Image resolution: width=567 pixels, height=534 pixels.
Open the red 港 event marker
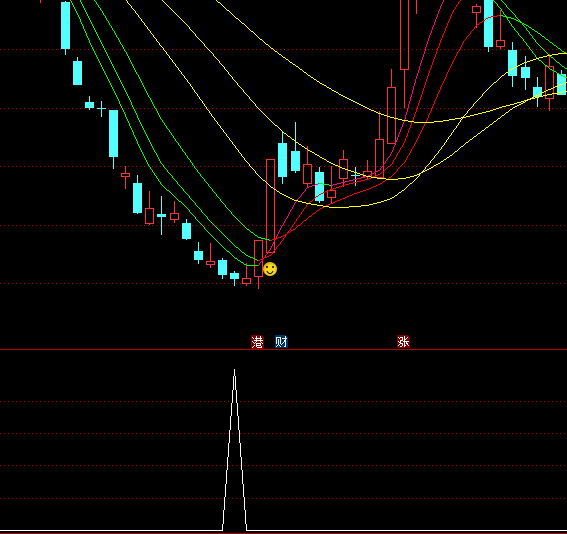257,342
